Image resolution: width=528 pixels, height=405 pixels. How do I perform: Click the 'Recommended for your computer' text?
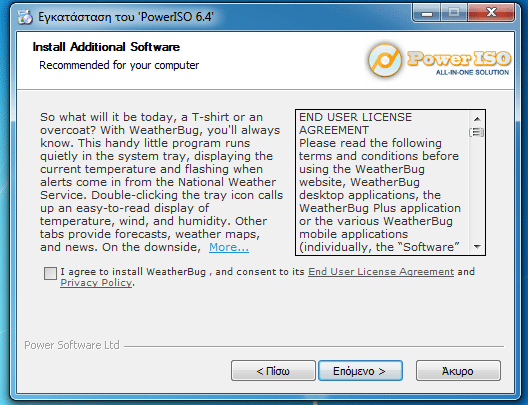point(119,65)
